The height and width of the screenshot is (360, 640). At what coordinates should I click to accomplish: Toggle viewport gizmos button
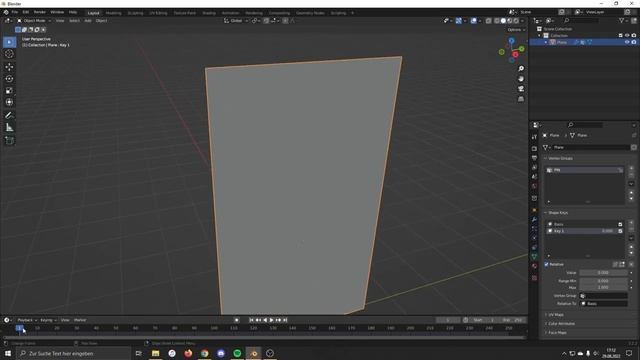(x=458, y=21)
